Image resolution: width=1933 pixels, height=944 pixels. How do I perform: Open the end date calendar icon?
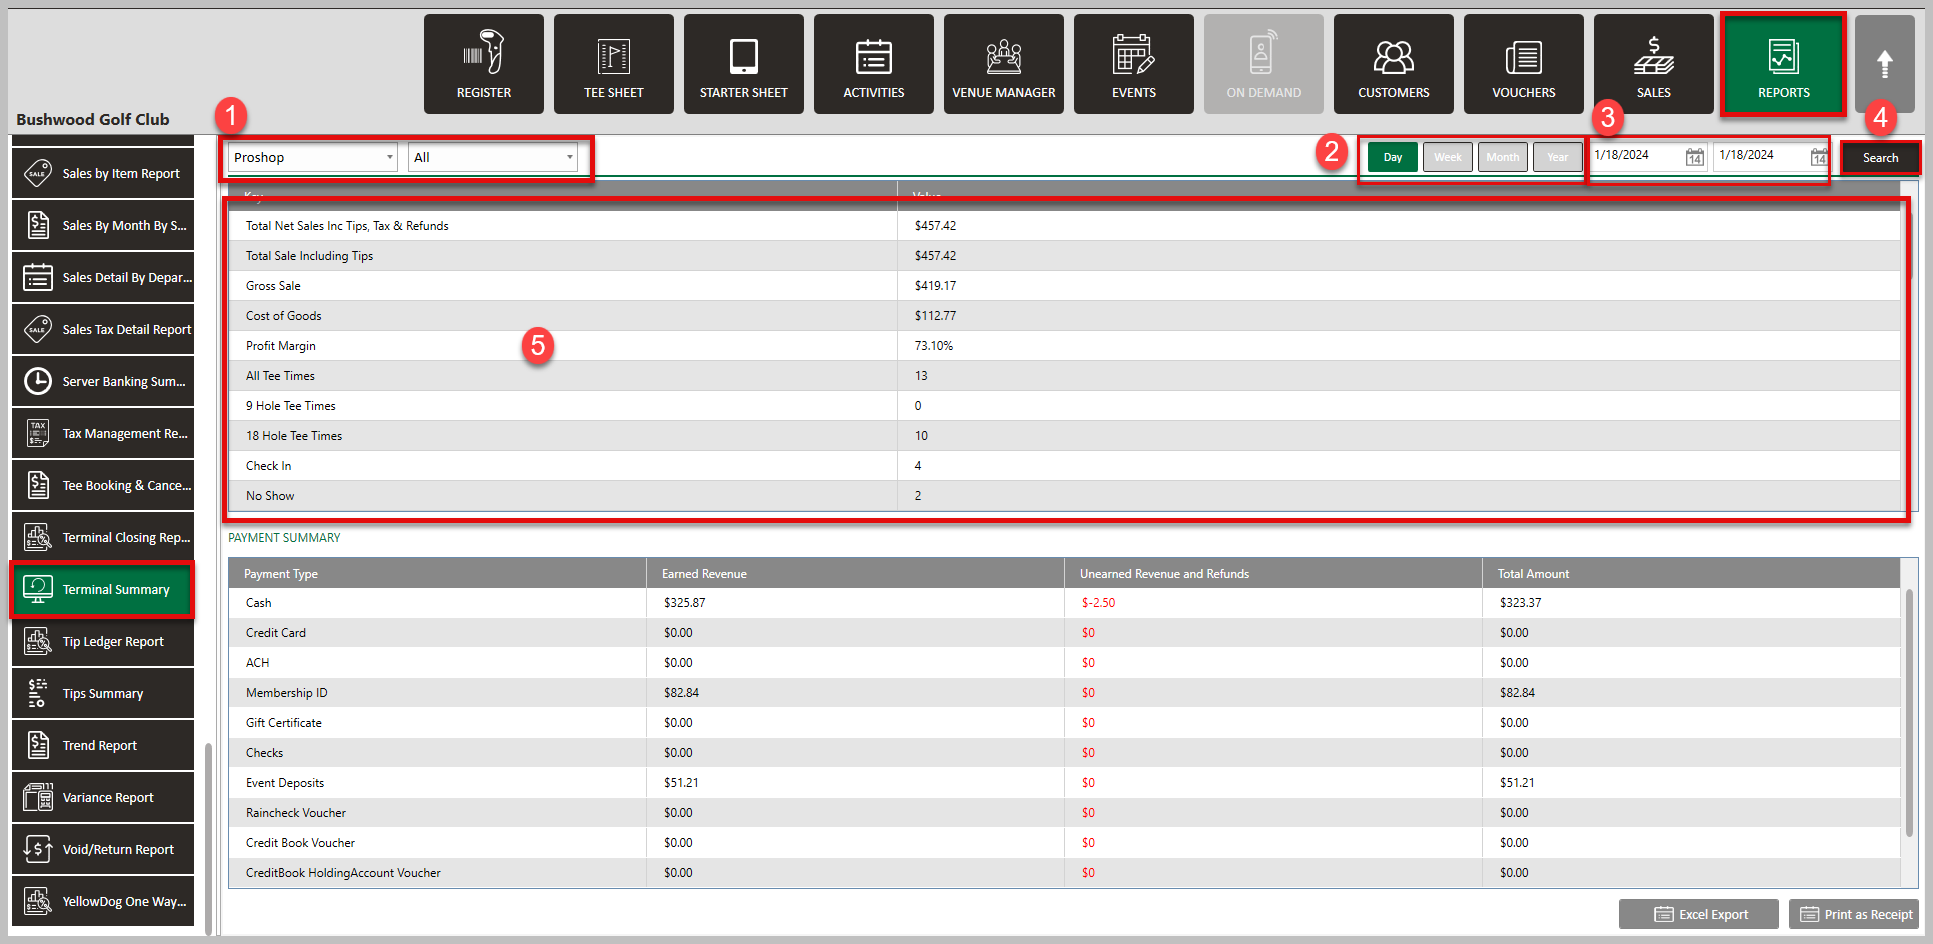coord(1818,157)
